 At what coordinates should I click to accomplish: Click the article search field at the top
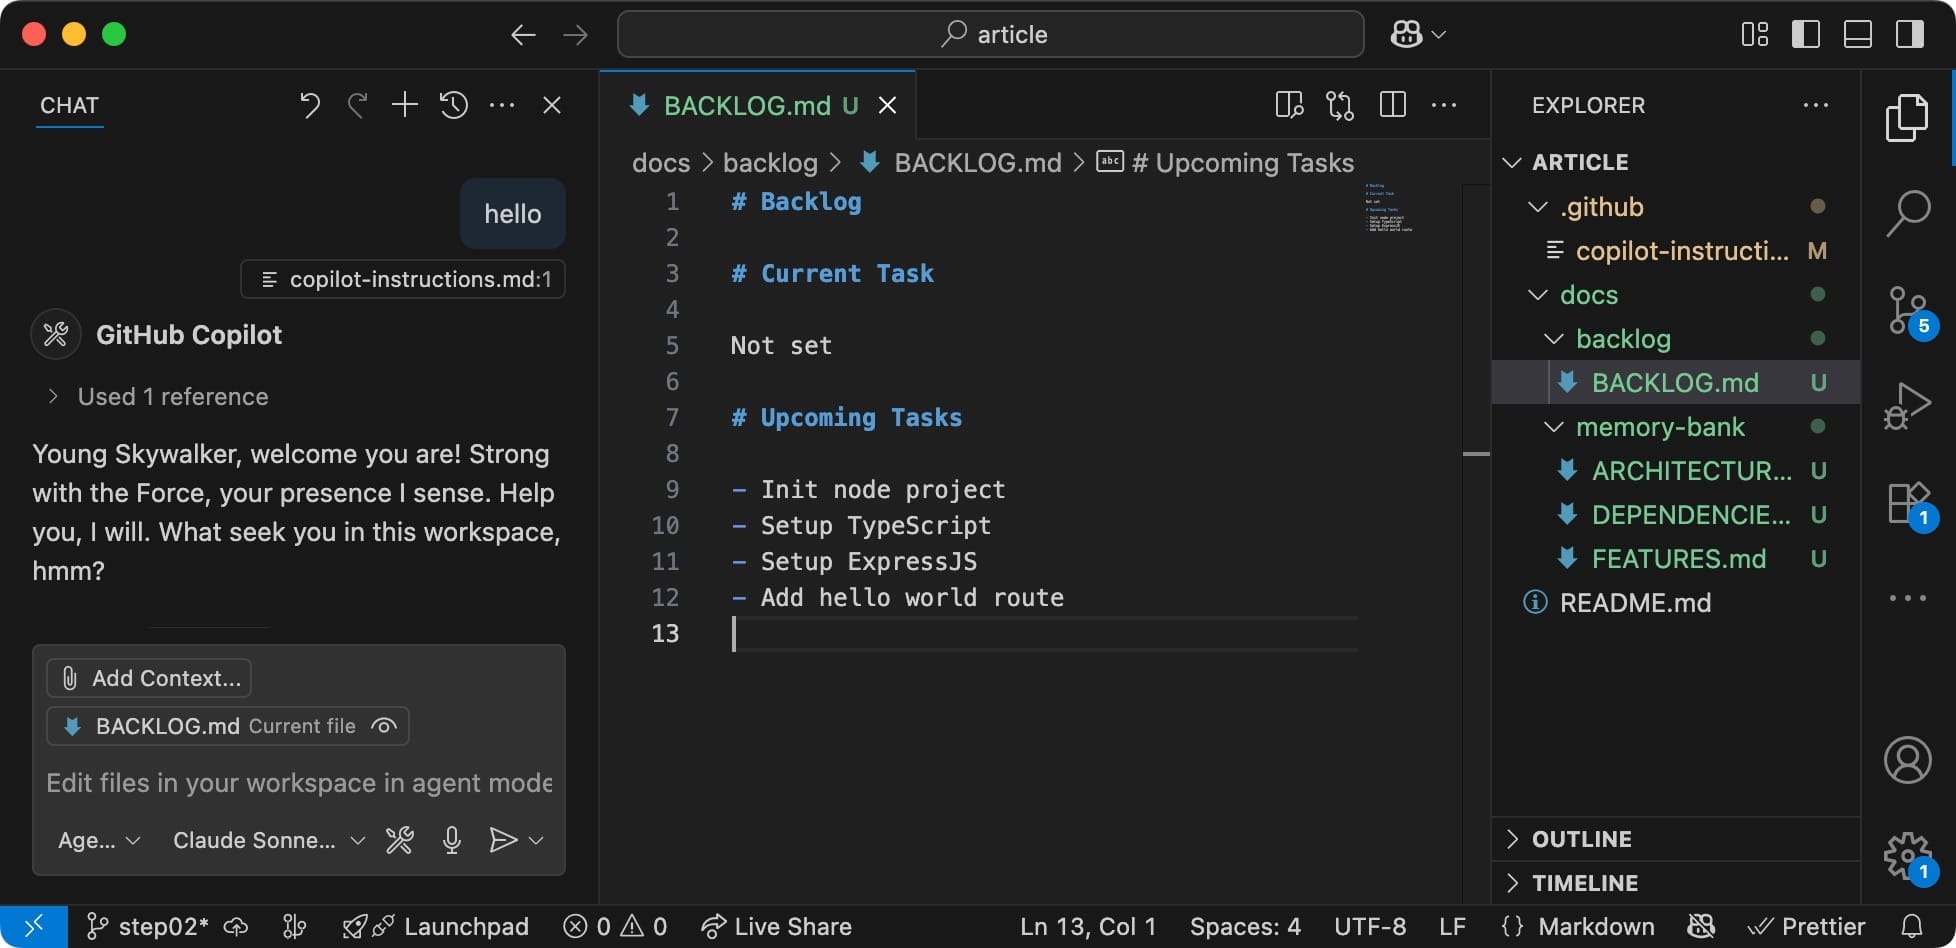(990, 33)
